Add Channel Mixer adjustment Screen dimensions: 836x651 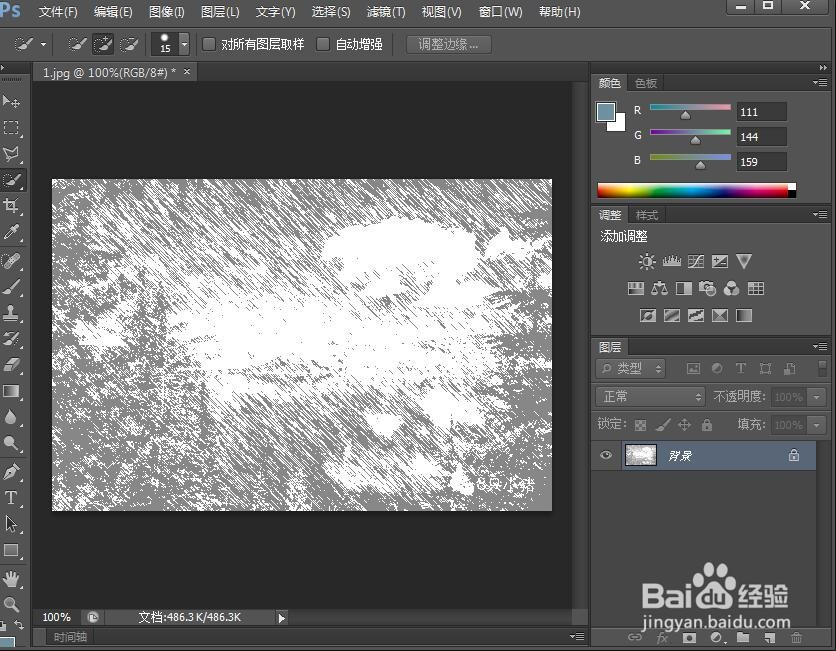(732, 288)
